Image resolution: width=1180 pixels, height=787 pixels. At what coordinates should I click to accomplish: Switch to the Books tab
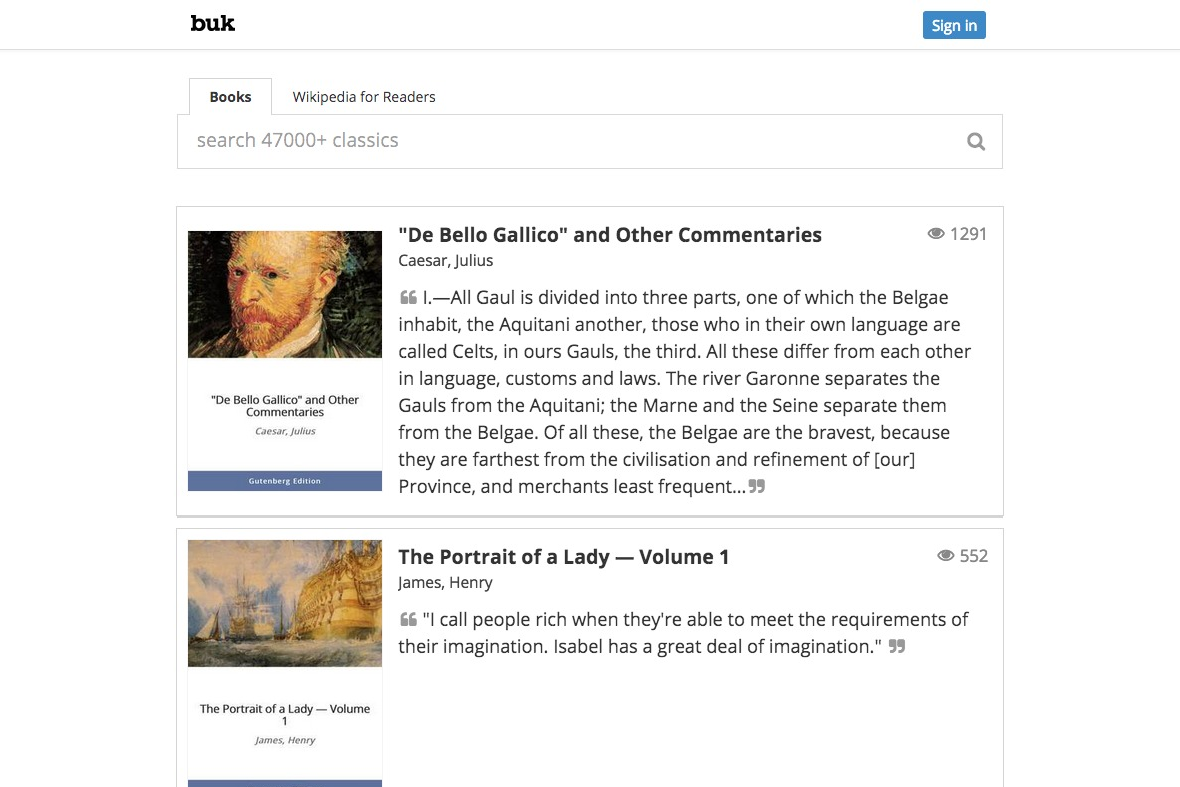point(230,97)
